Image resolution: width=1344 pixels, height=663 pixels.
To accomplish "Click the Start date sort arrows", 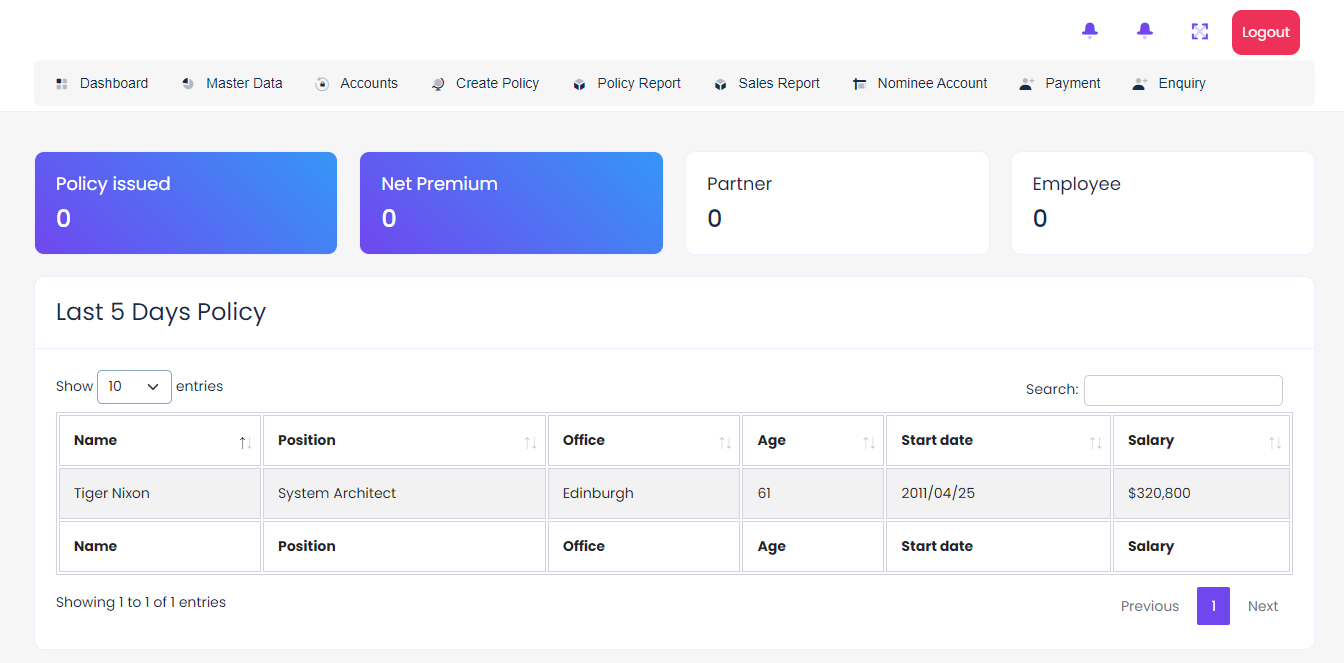I will (1095, 442).
